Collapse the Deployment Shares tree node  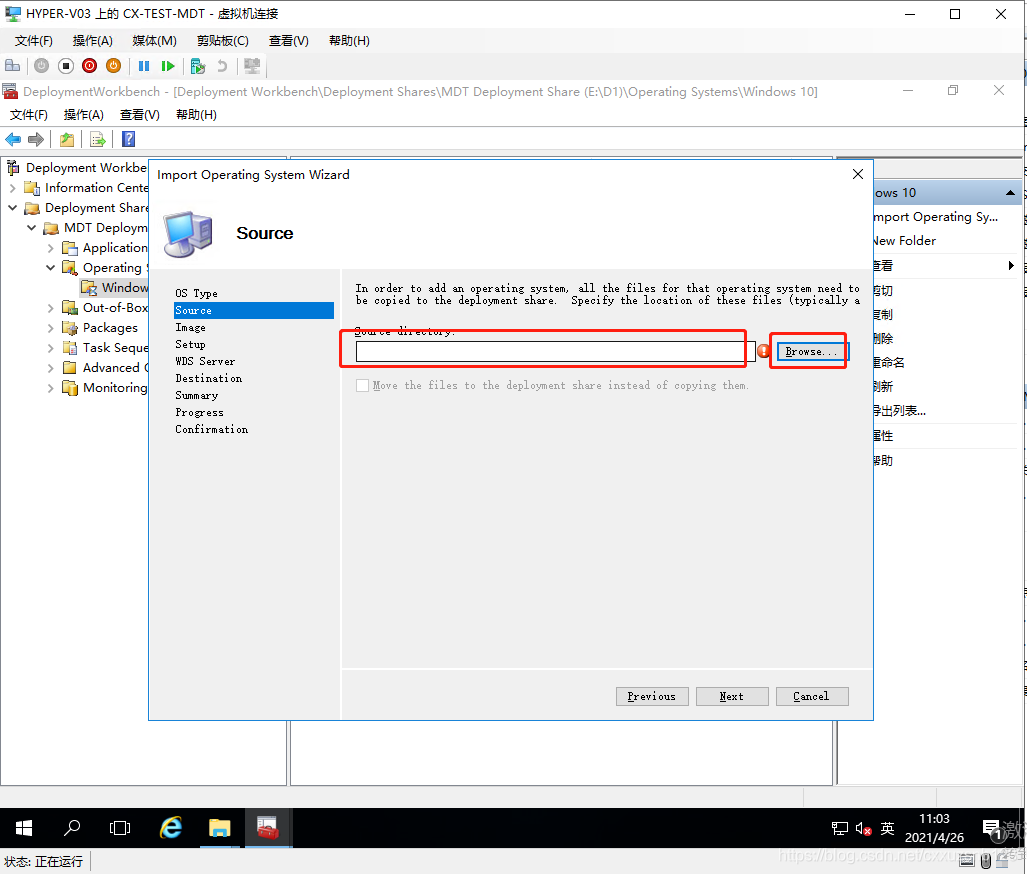12,208
